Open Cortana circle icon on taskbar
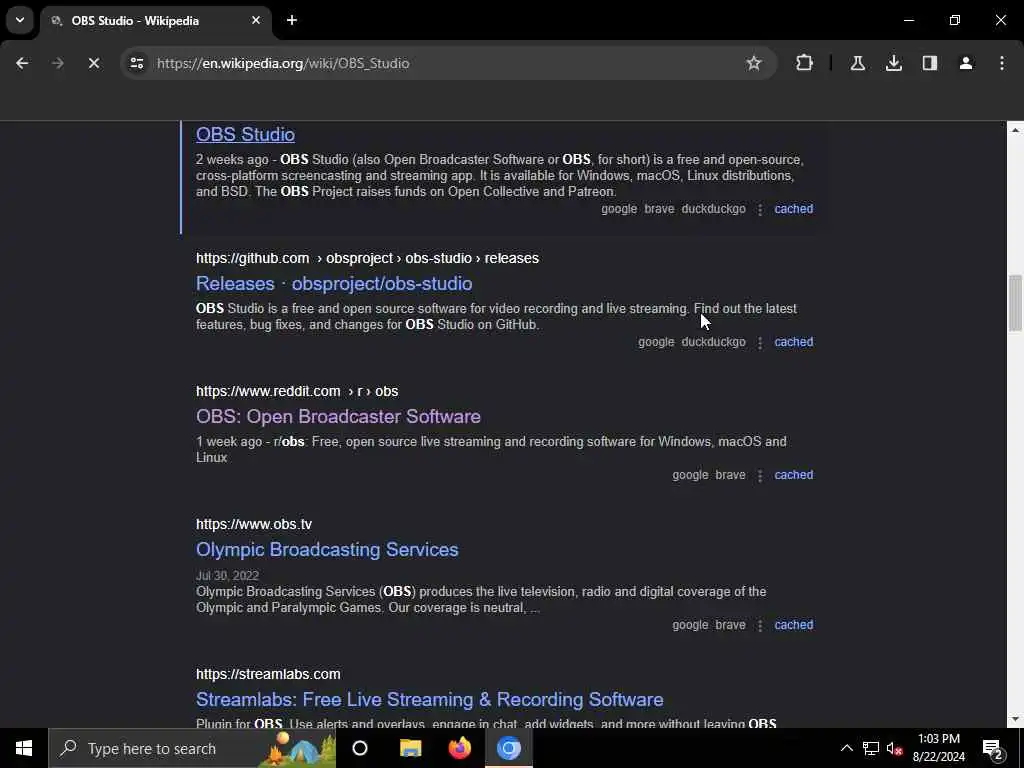 coord(360,748)
